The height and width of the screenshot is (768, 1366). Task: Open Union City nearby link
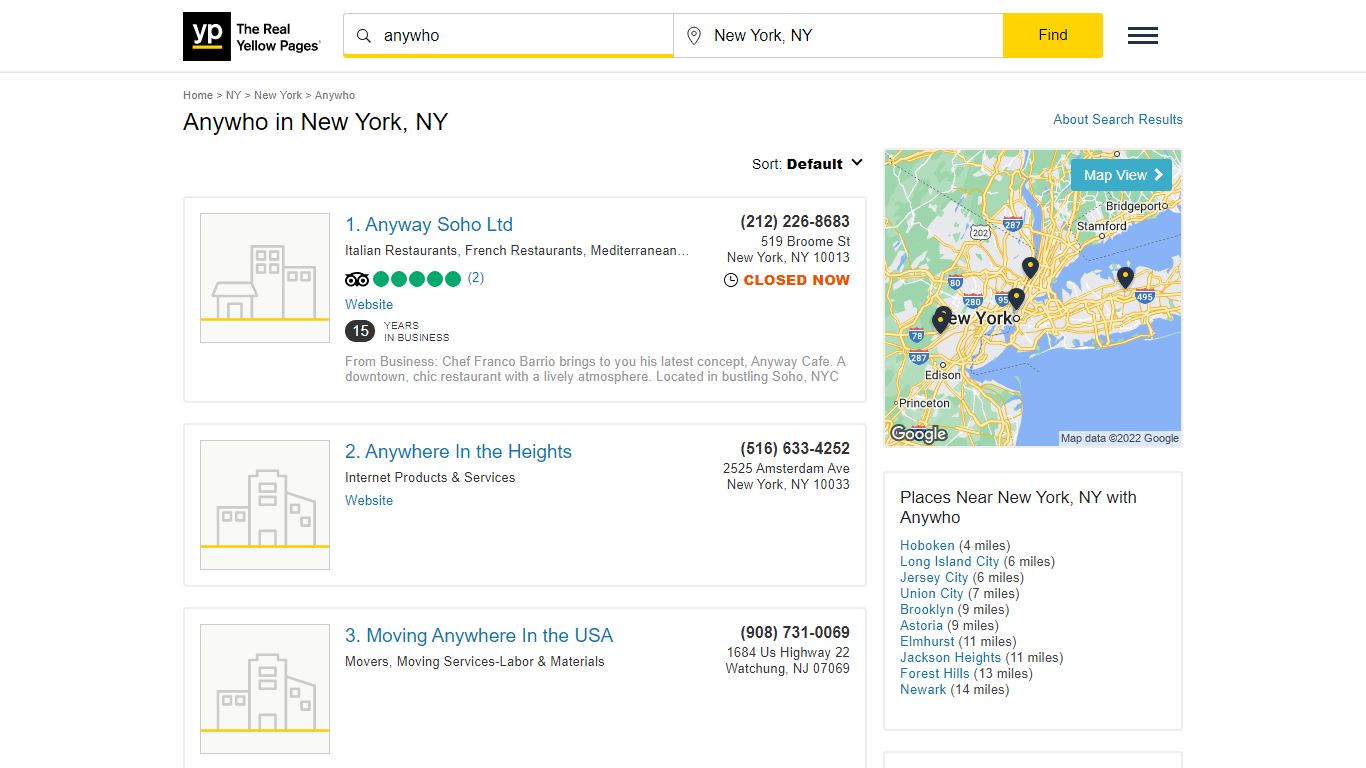932,594
